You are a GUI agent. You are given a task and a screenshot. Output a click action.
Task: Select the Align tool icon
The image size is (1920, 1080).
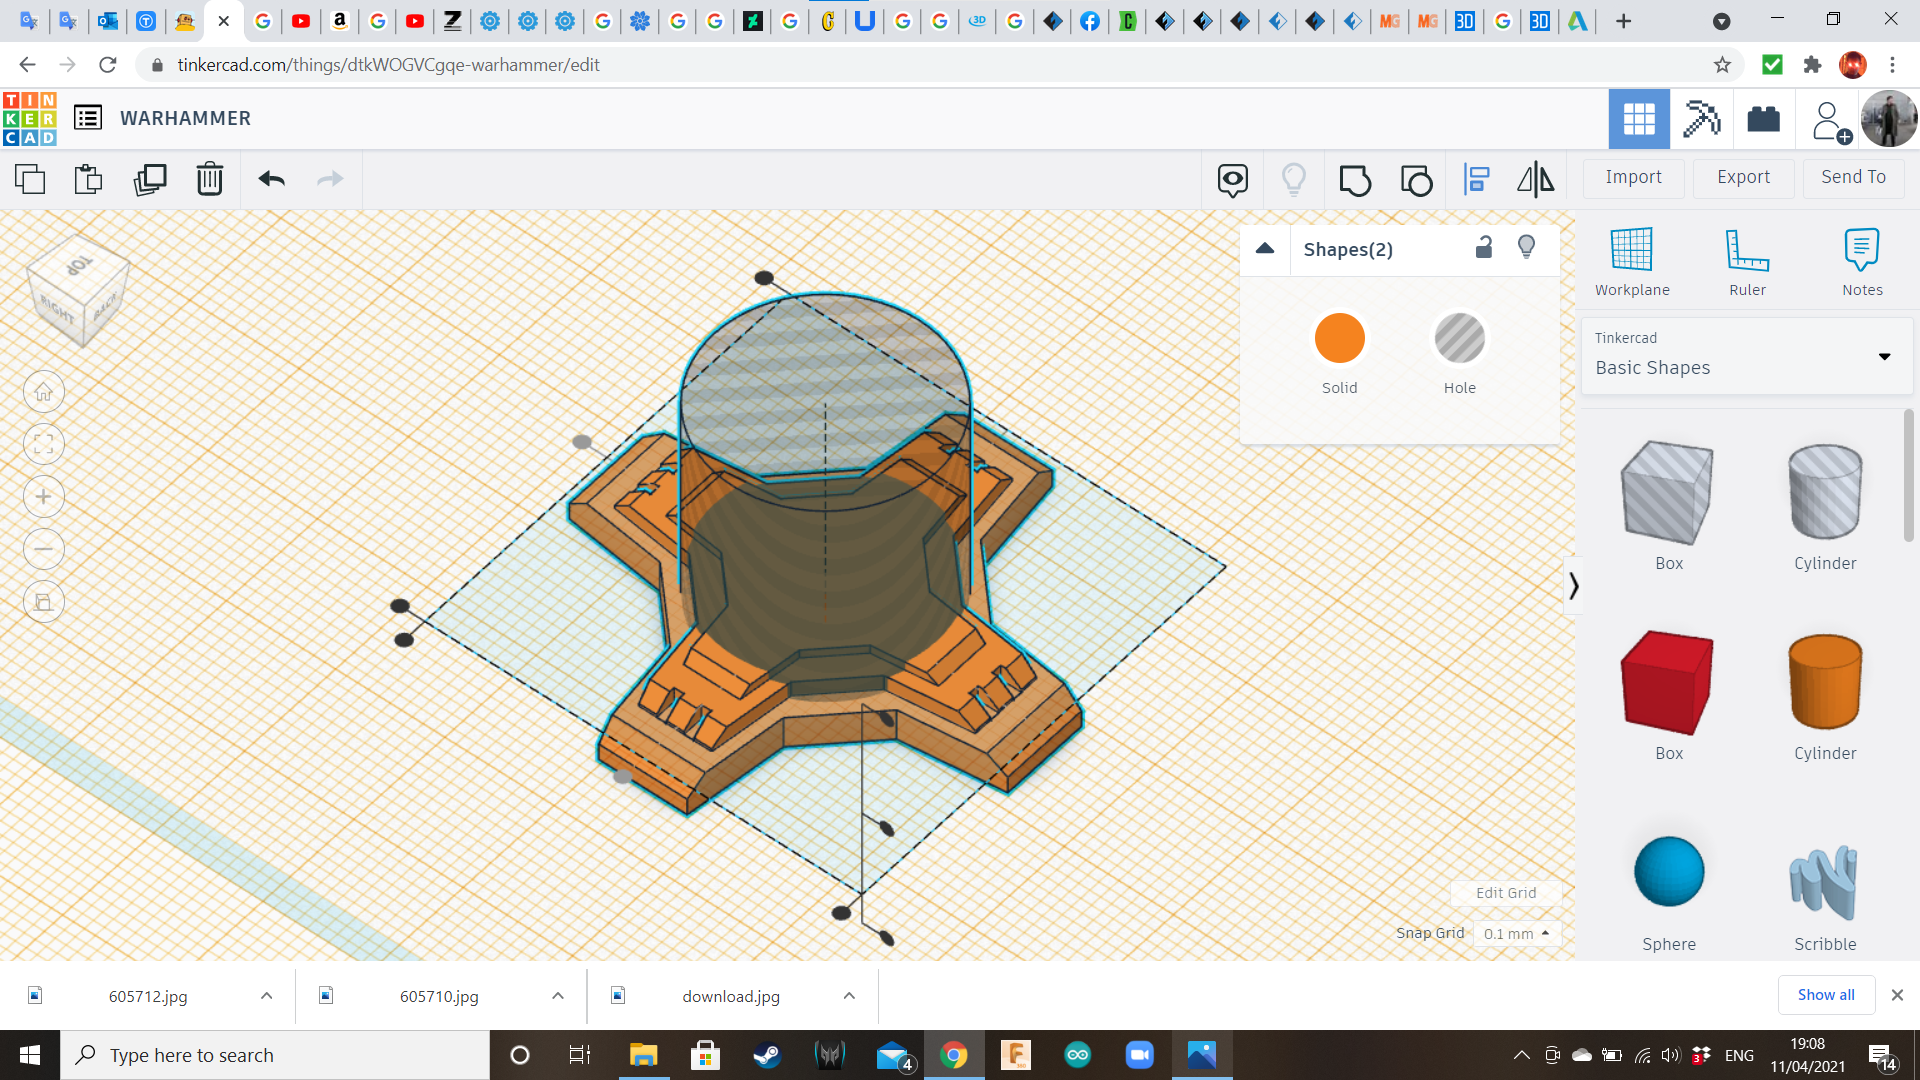(1477, 180)
